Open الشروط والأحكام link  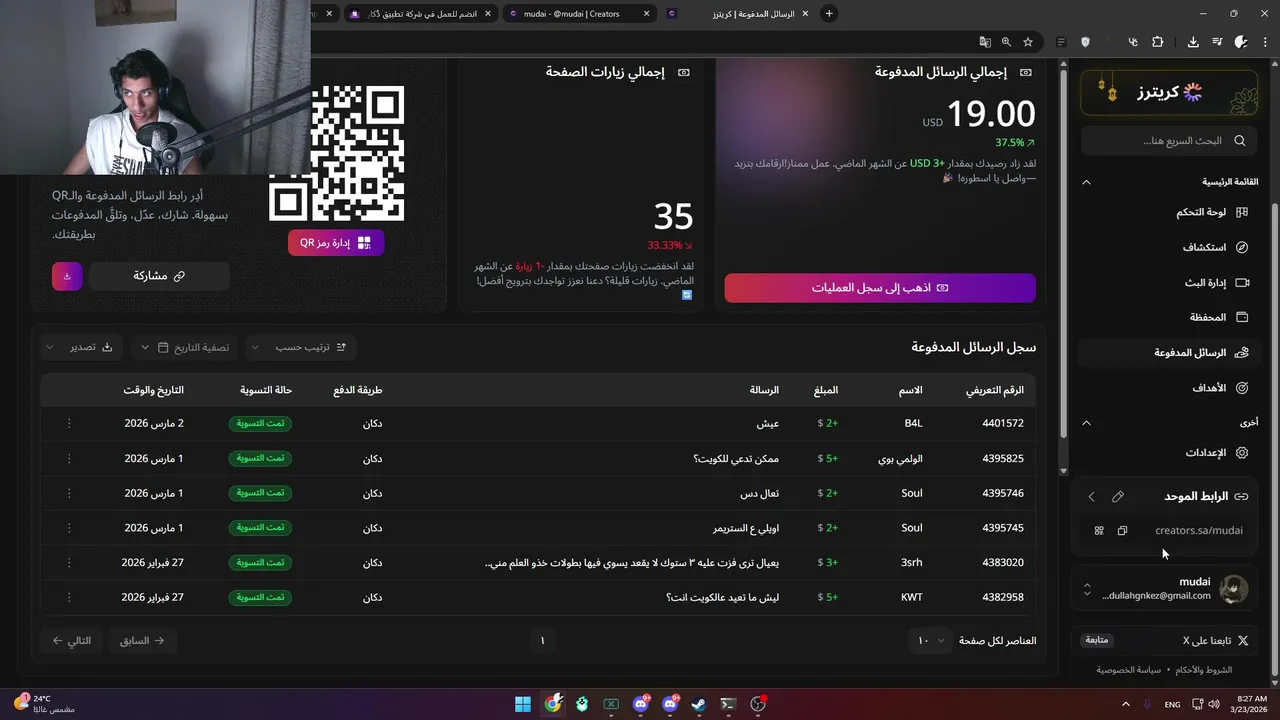pos(1204,670)
